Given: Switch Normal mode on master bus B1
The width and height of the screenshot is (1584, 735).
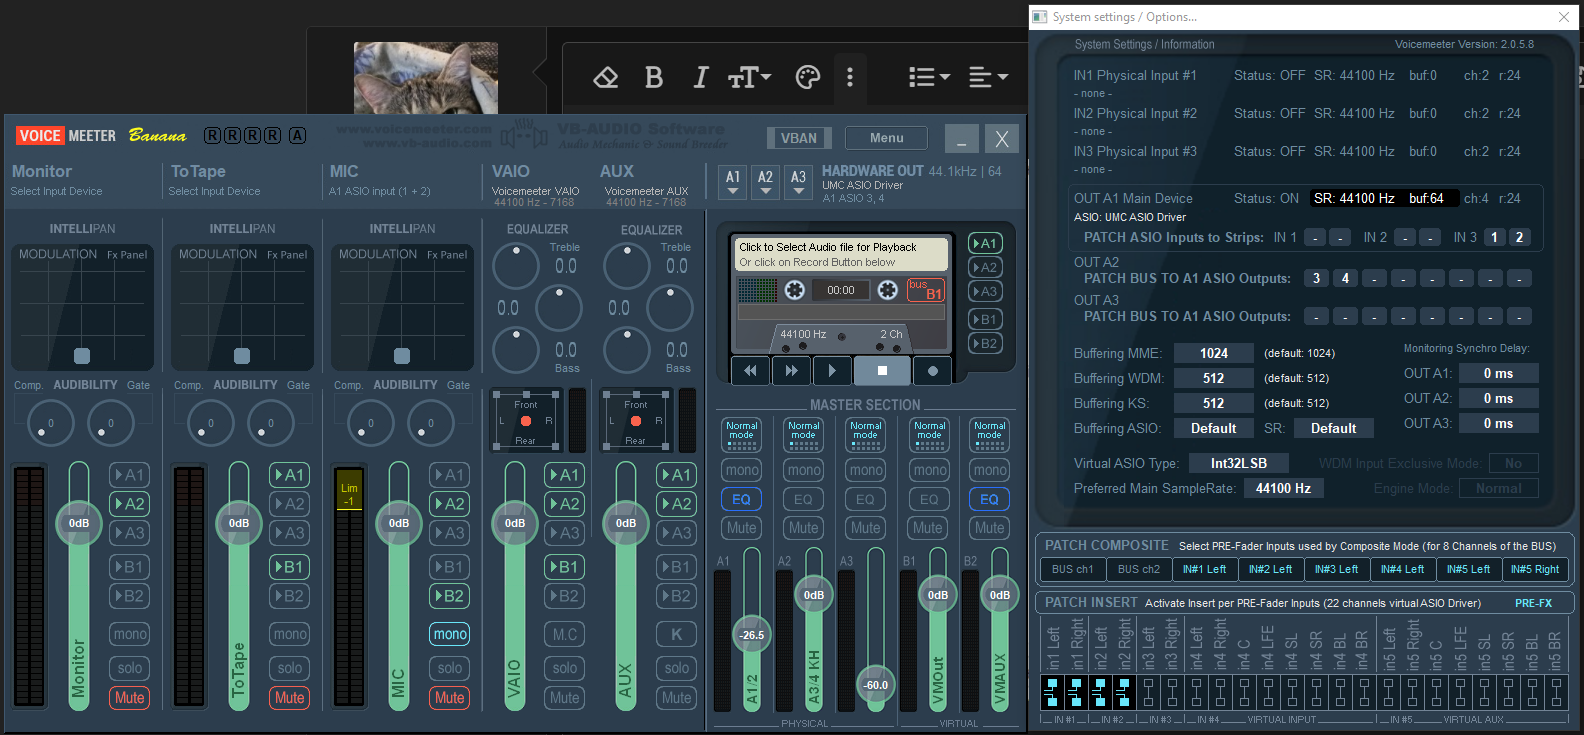Looking at the screenshot, I should coord(930,434).
